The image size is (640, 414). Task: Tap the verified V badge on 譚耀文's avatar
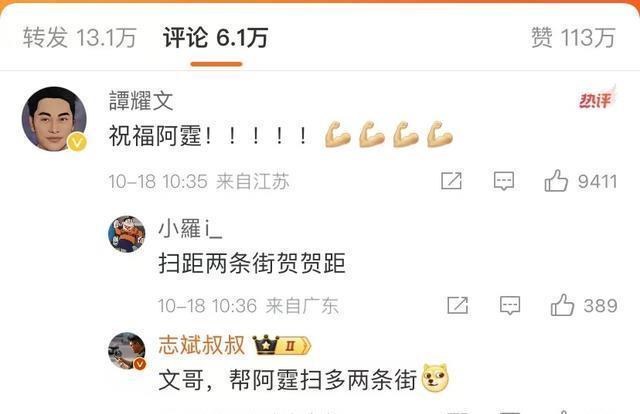coord(77,142)
